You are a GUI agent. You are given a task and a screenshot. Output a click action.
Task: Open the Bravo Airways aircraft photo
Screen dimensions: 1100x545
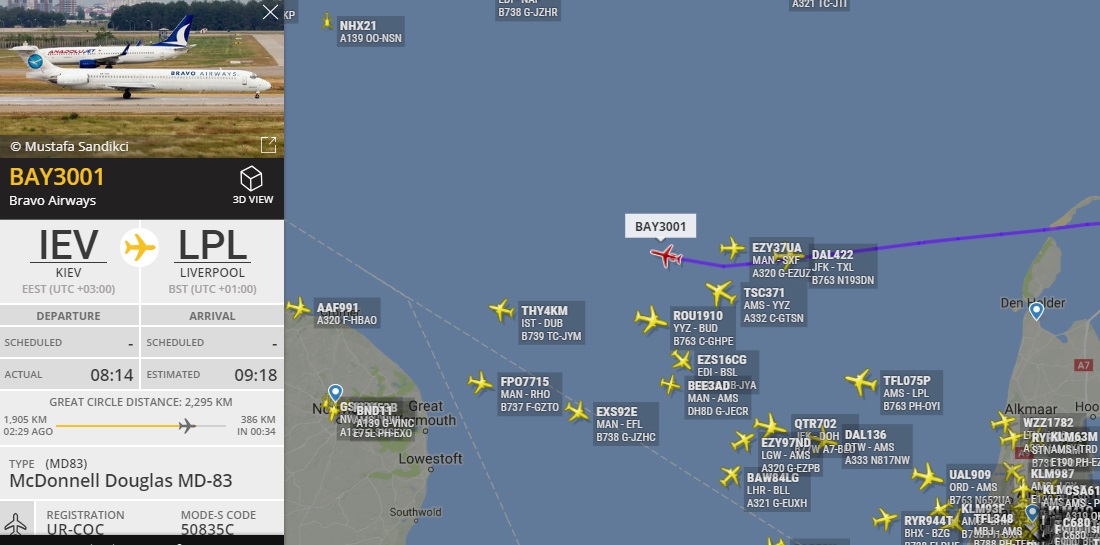coord(142,79)
